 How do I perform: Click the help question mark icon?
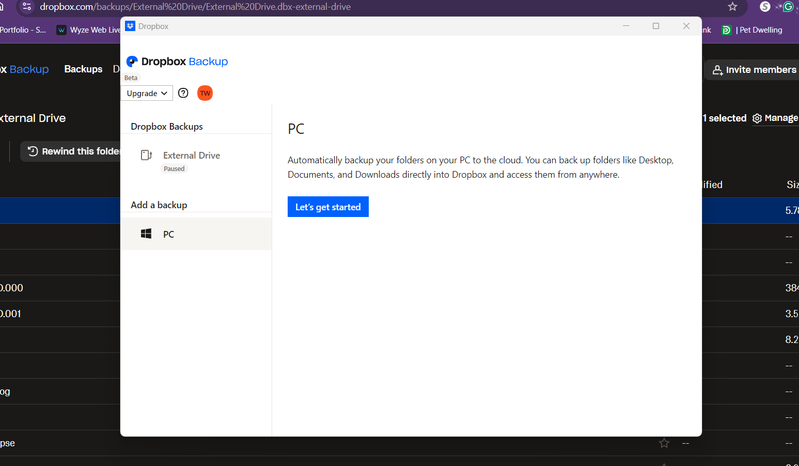click(183, 93)
